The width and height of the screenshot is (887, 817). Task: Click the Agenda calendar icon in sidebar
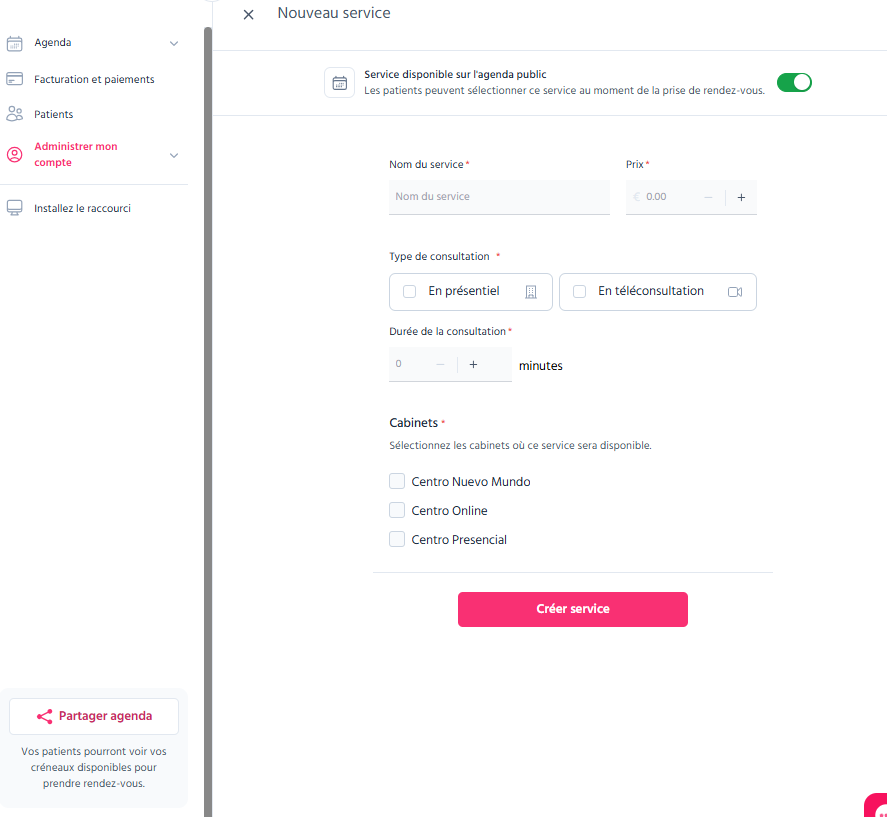point(15,44)
